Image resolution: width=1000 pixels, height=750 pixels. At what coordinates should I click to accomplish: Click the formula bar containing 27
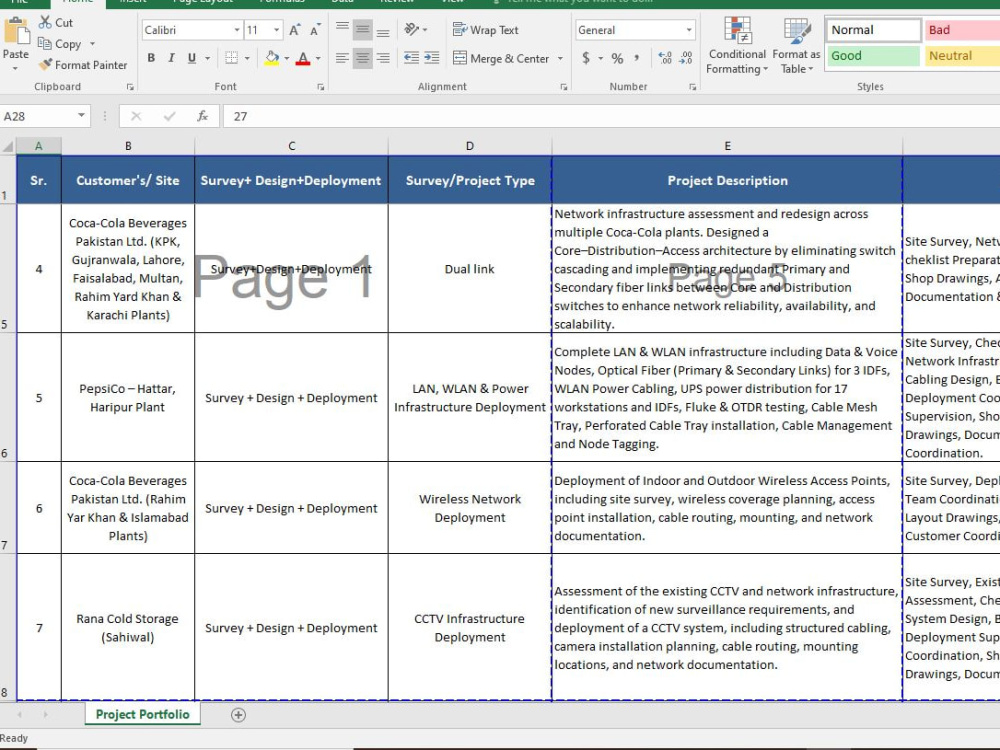pos(611,116)
